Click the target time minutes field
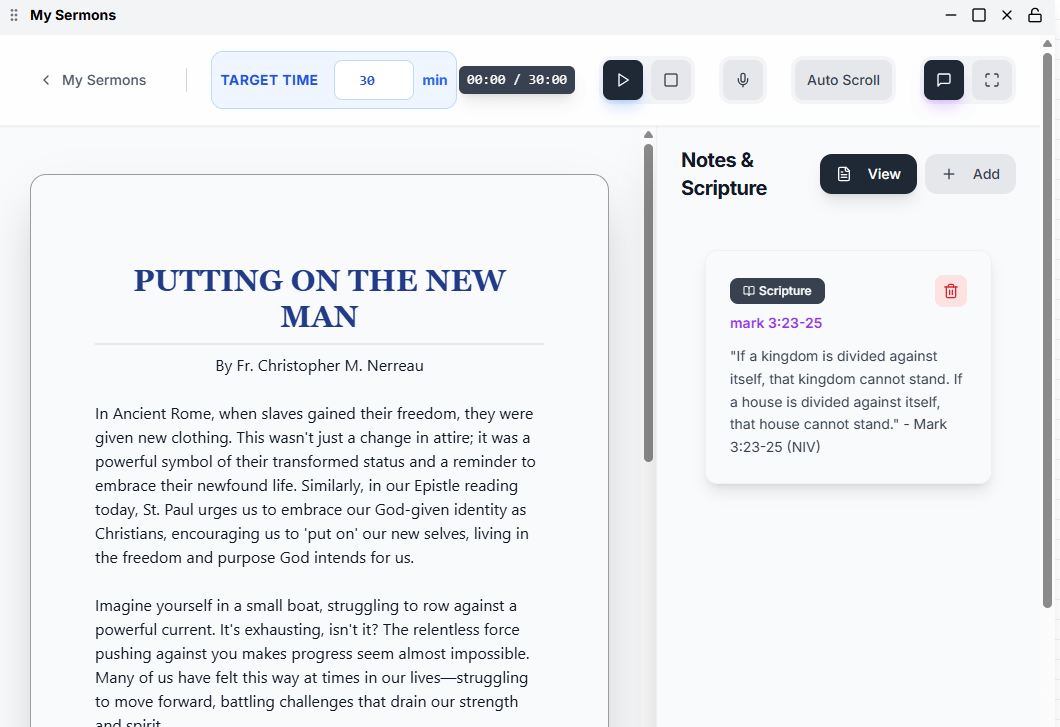This screenshot has width=1060, height=727. [374, 80]
